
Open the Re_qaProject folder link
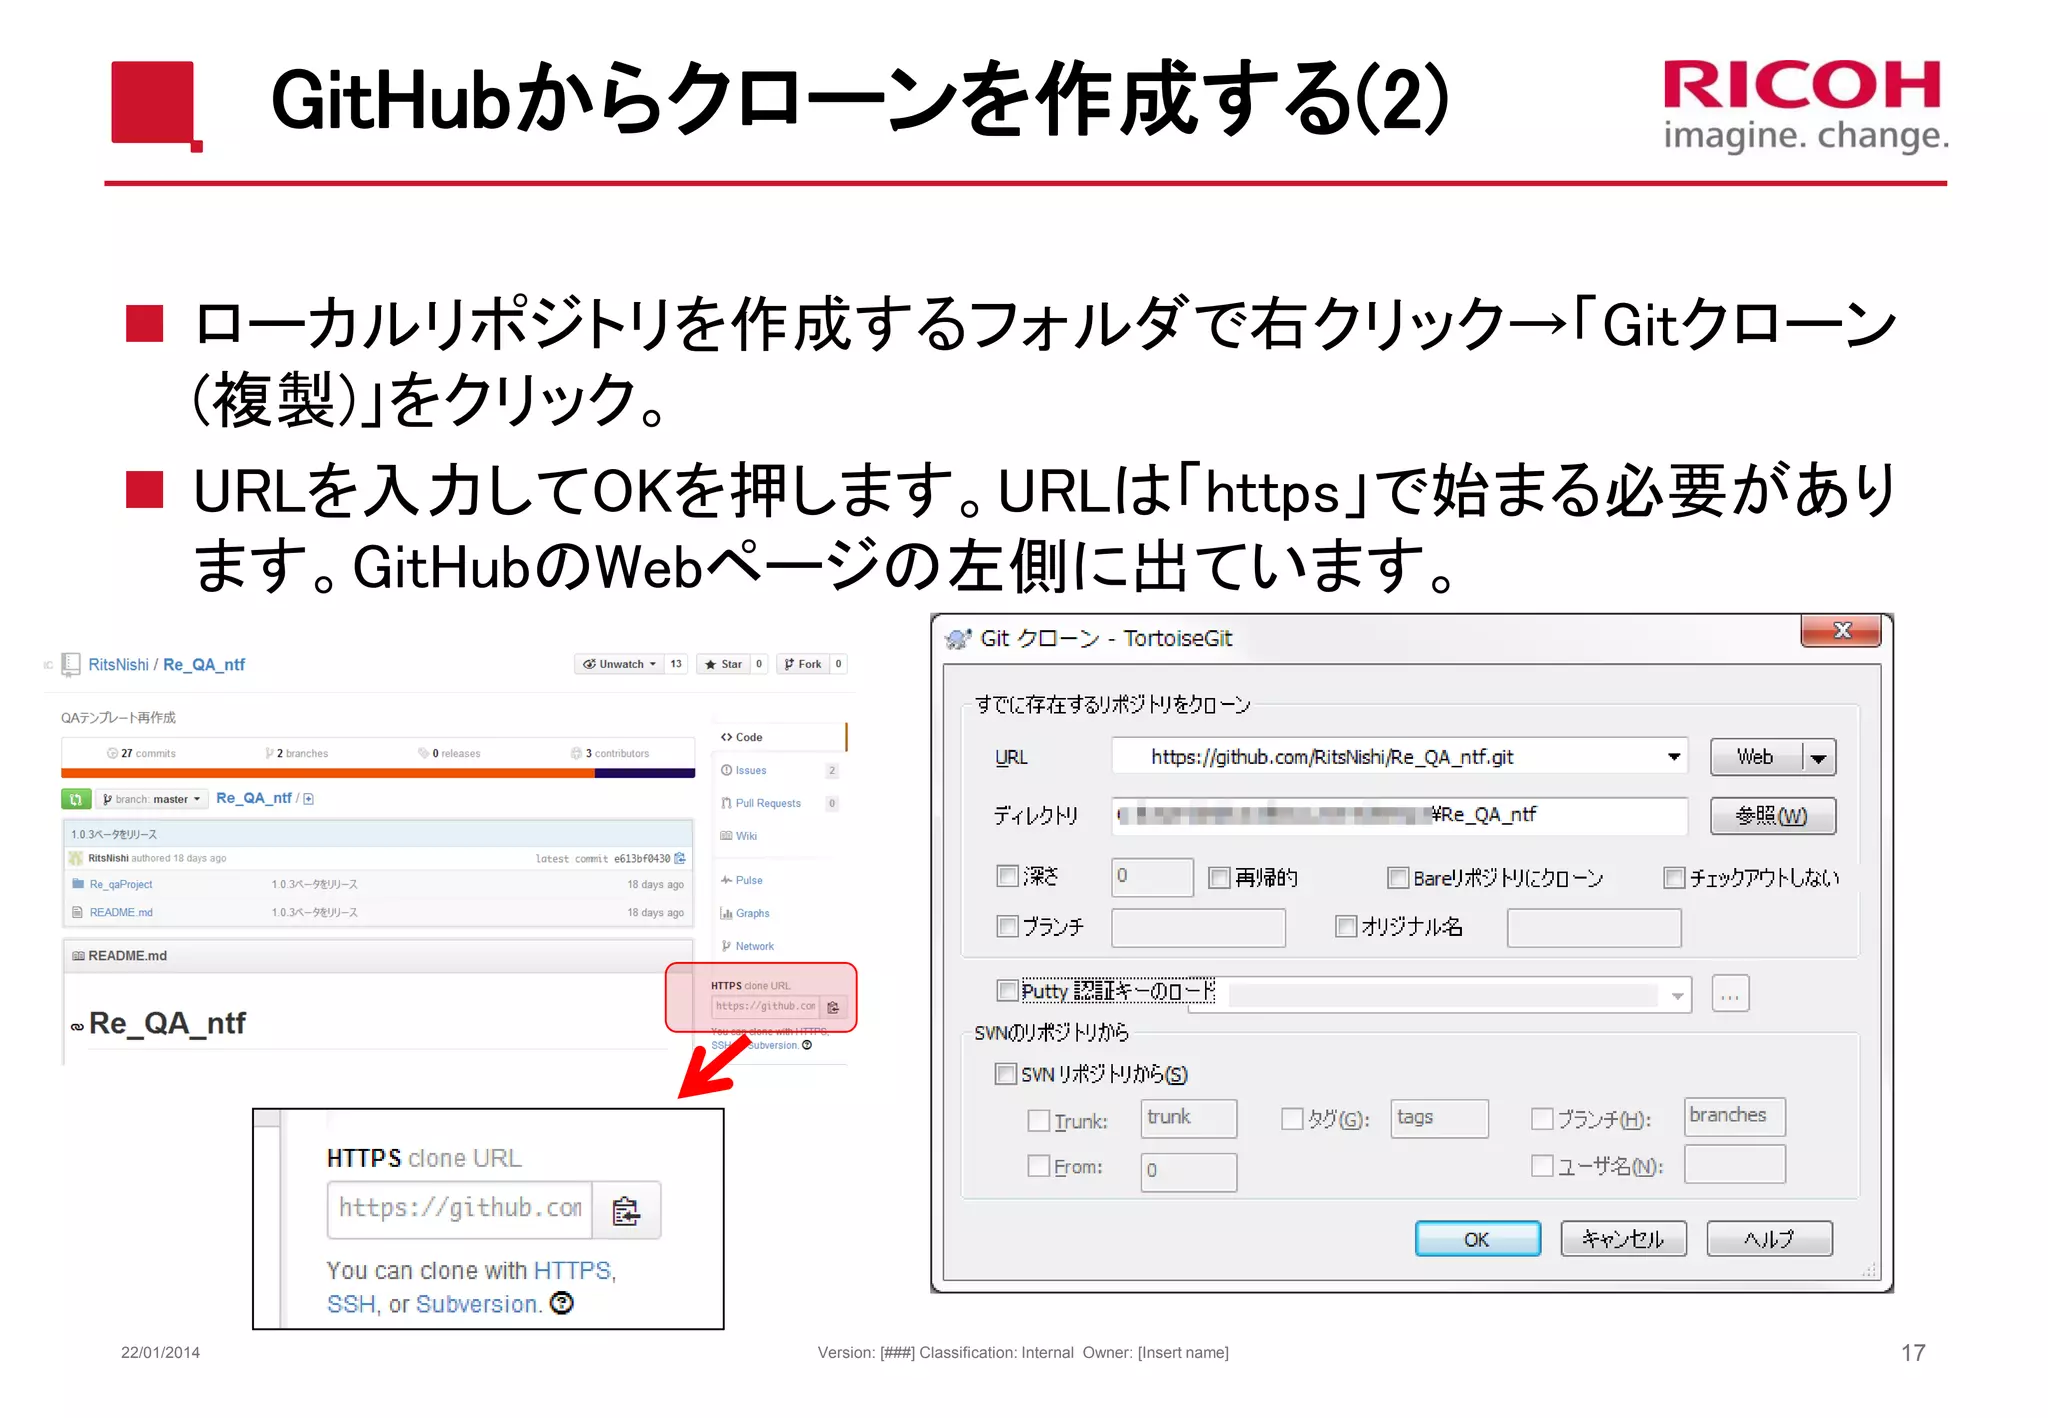(x=121, y=884)
